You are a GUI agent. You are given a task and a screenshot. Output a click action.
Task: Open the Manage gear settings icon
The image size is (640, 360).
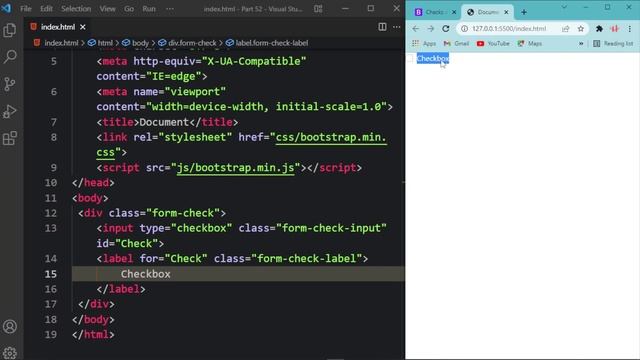(x=10, y=353)
